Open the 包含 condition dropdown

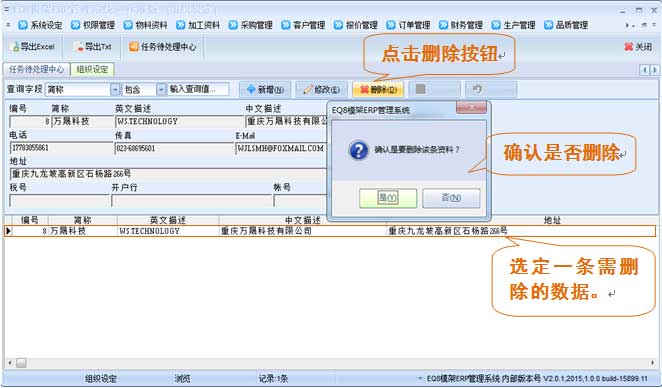(161, 90)
